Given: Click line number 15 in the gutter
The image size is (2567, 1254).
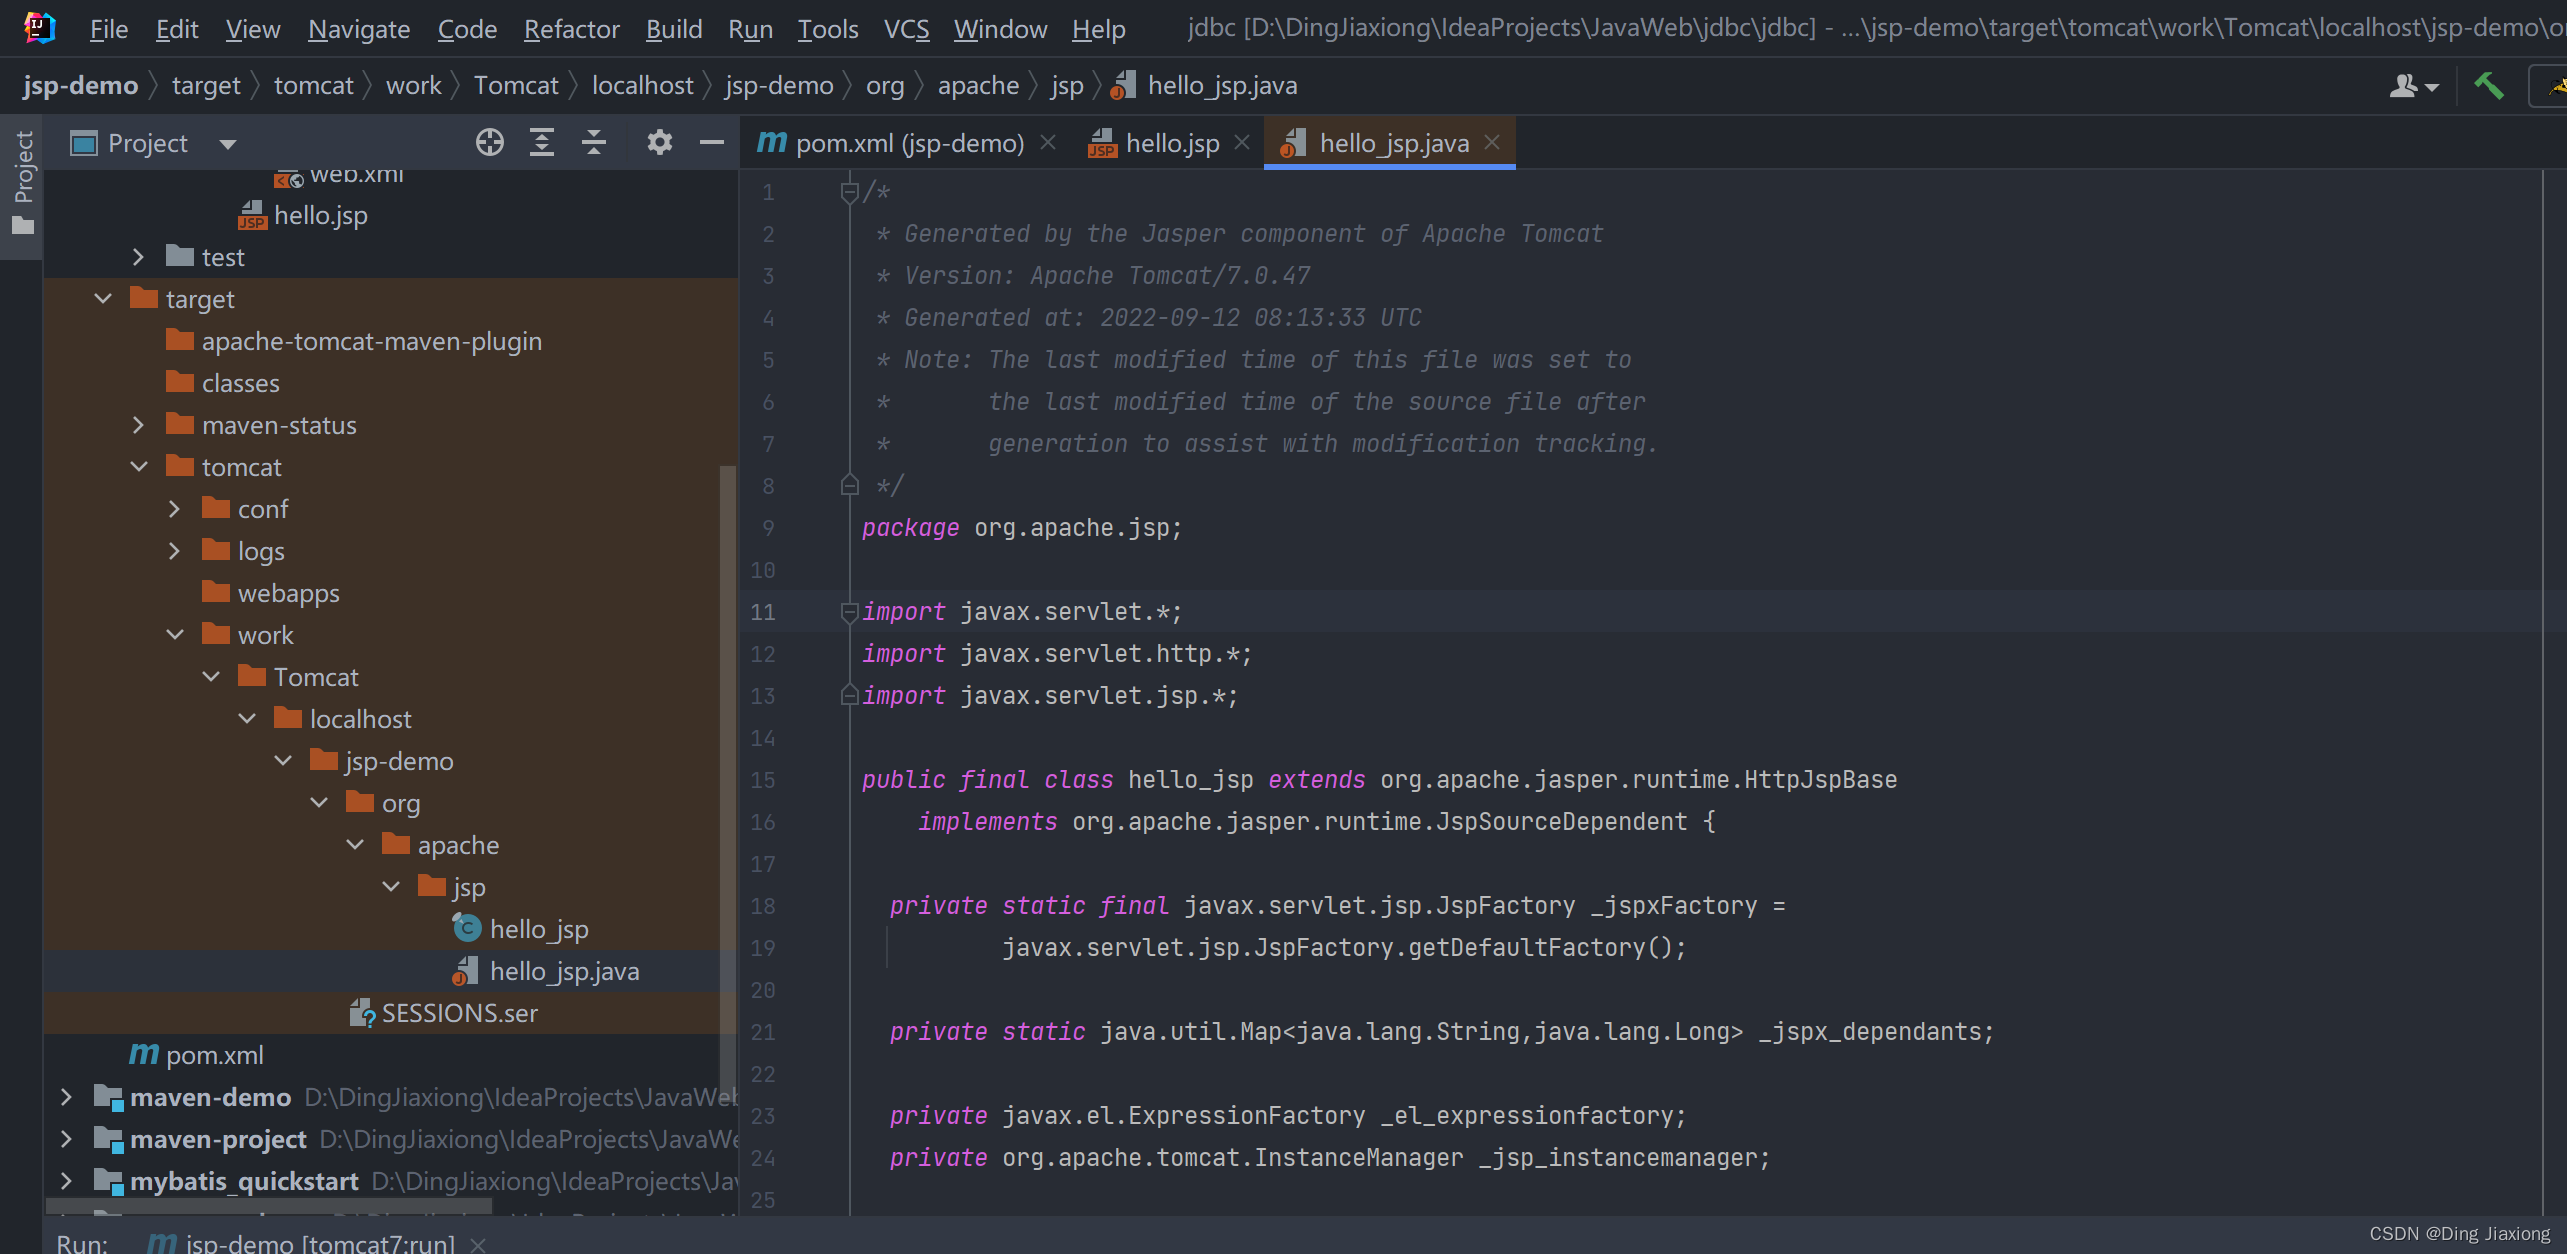Looking at the screenshot, I should pyautogui.click(x=763, y=780).
